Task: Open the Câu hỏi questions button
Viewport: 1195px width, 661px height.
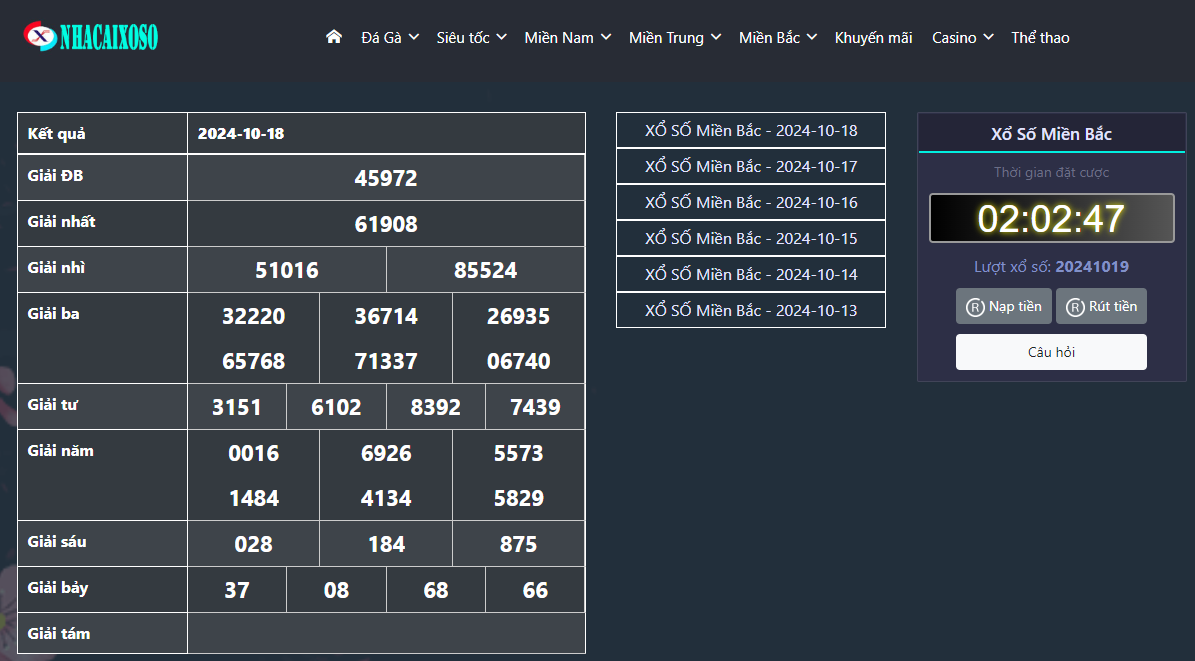Action: click(x=1051, y=352)
